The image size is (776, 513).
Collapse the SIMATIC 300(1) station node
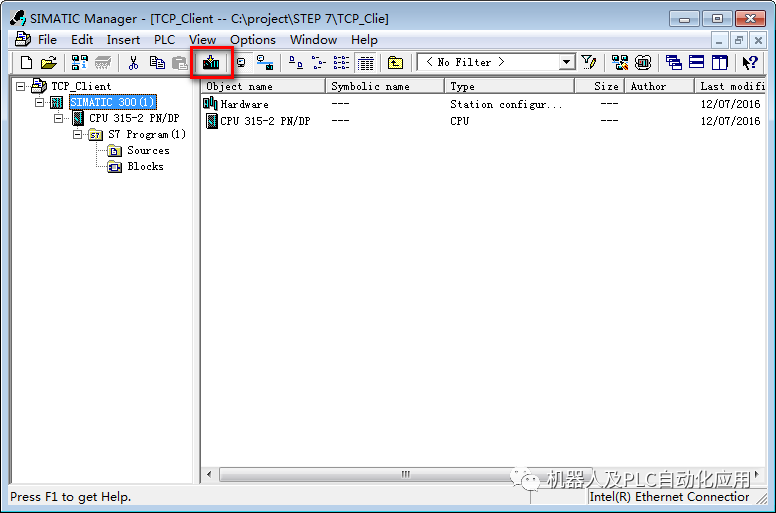[x=40, y=102]
